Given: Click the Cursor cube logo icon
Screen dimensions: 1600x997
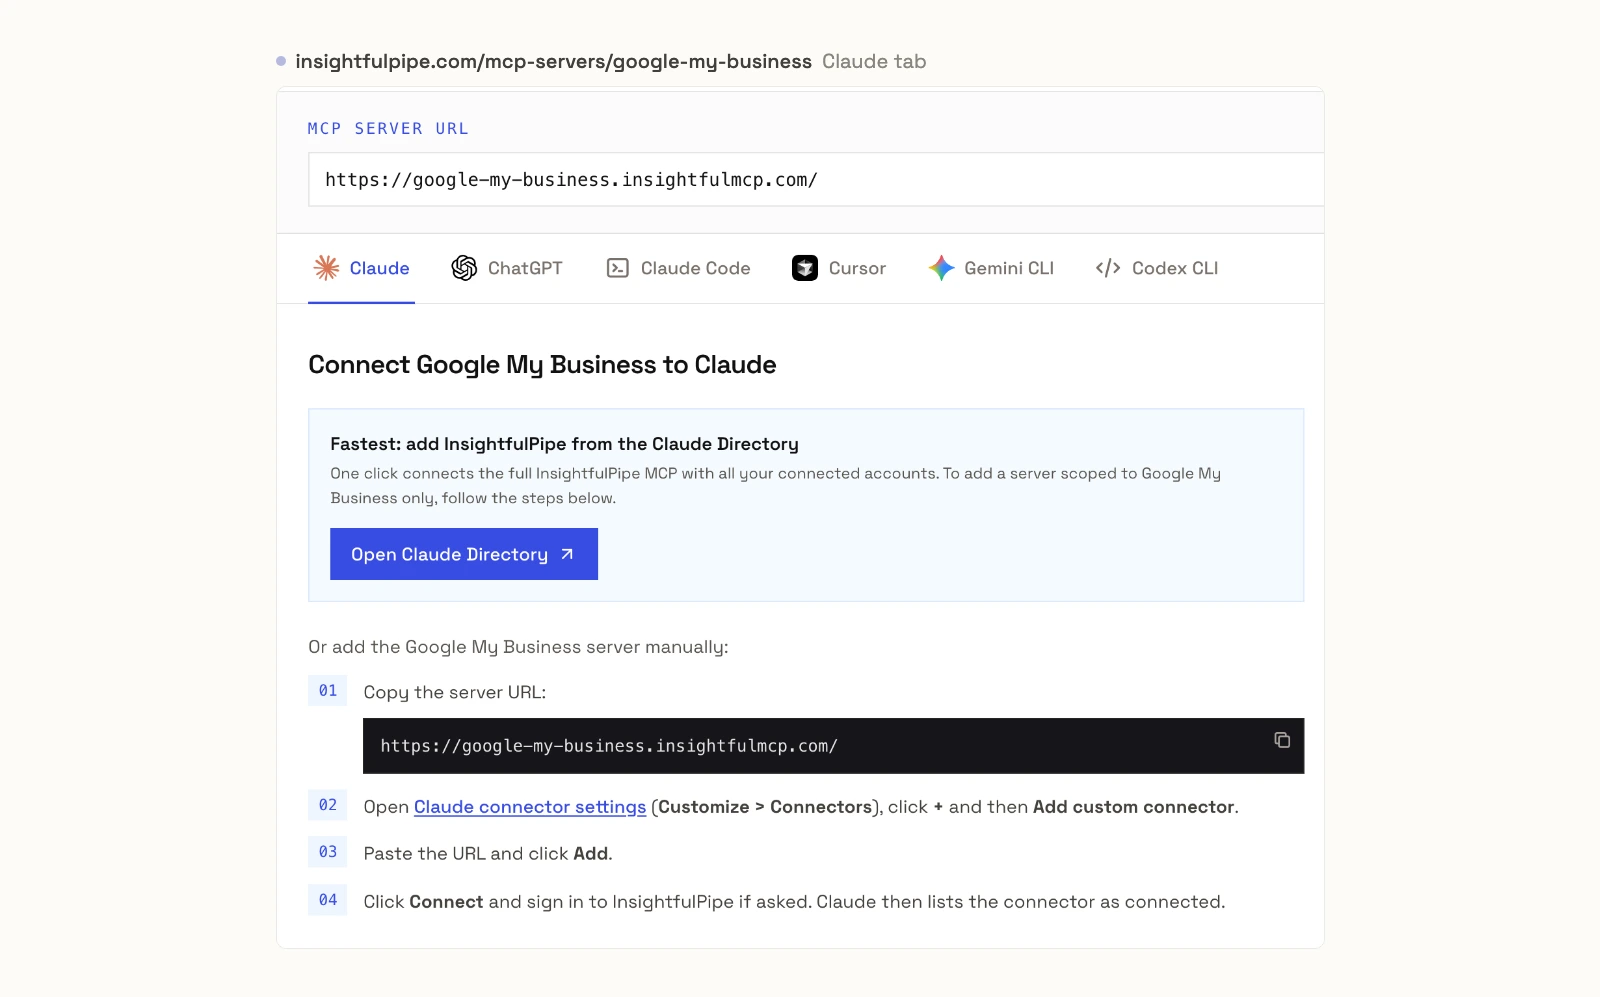Looking at the screenshot, I should 805,268.
